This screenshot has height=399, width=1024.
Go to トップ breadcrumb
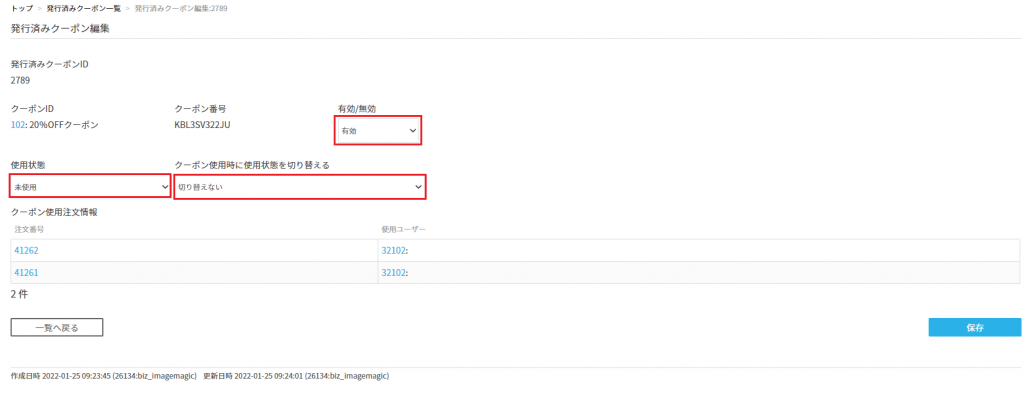22,8
